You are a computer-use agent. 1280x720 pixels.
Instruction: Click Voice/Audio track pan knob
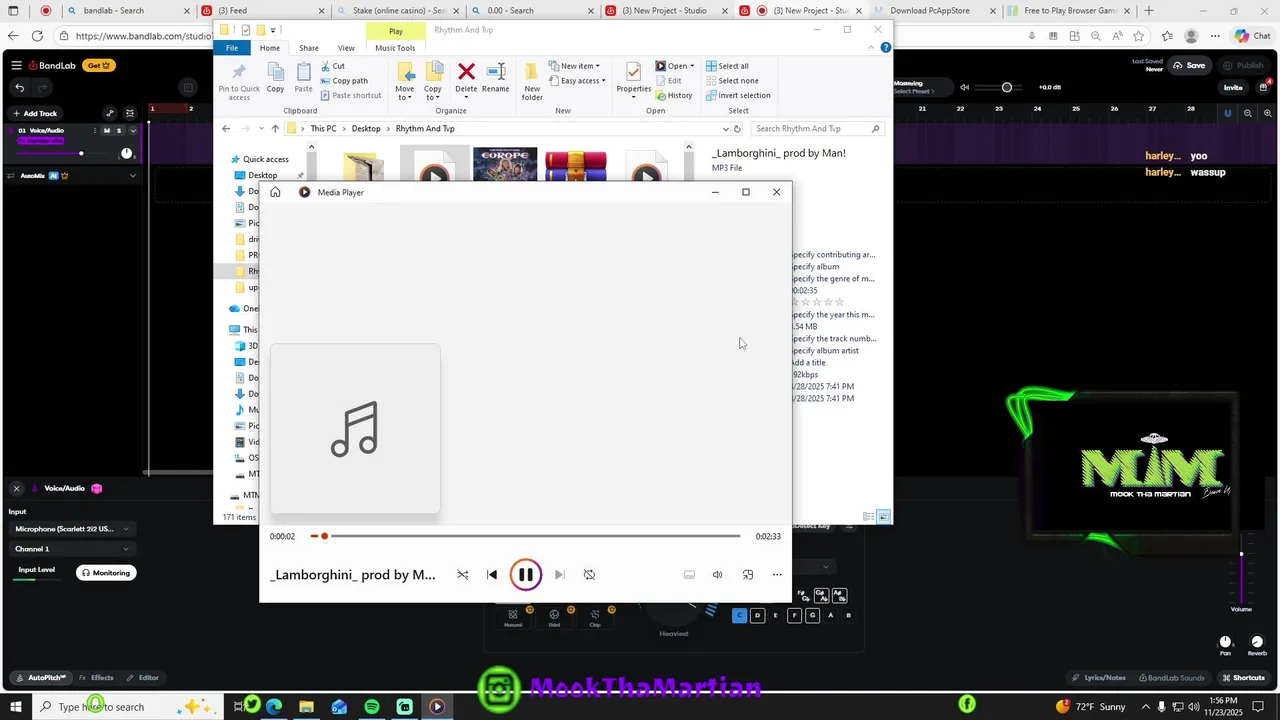[x=126, y=153]
